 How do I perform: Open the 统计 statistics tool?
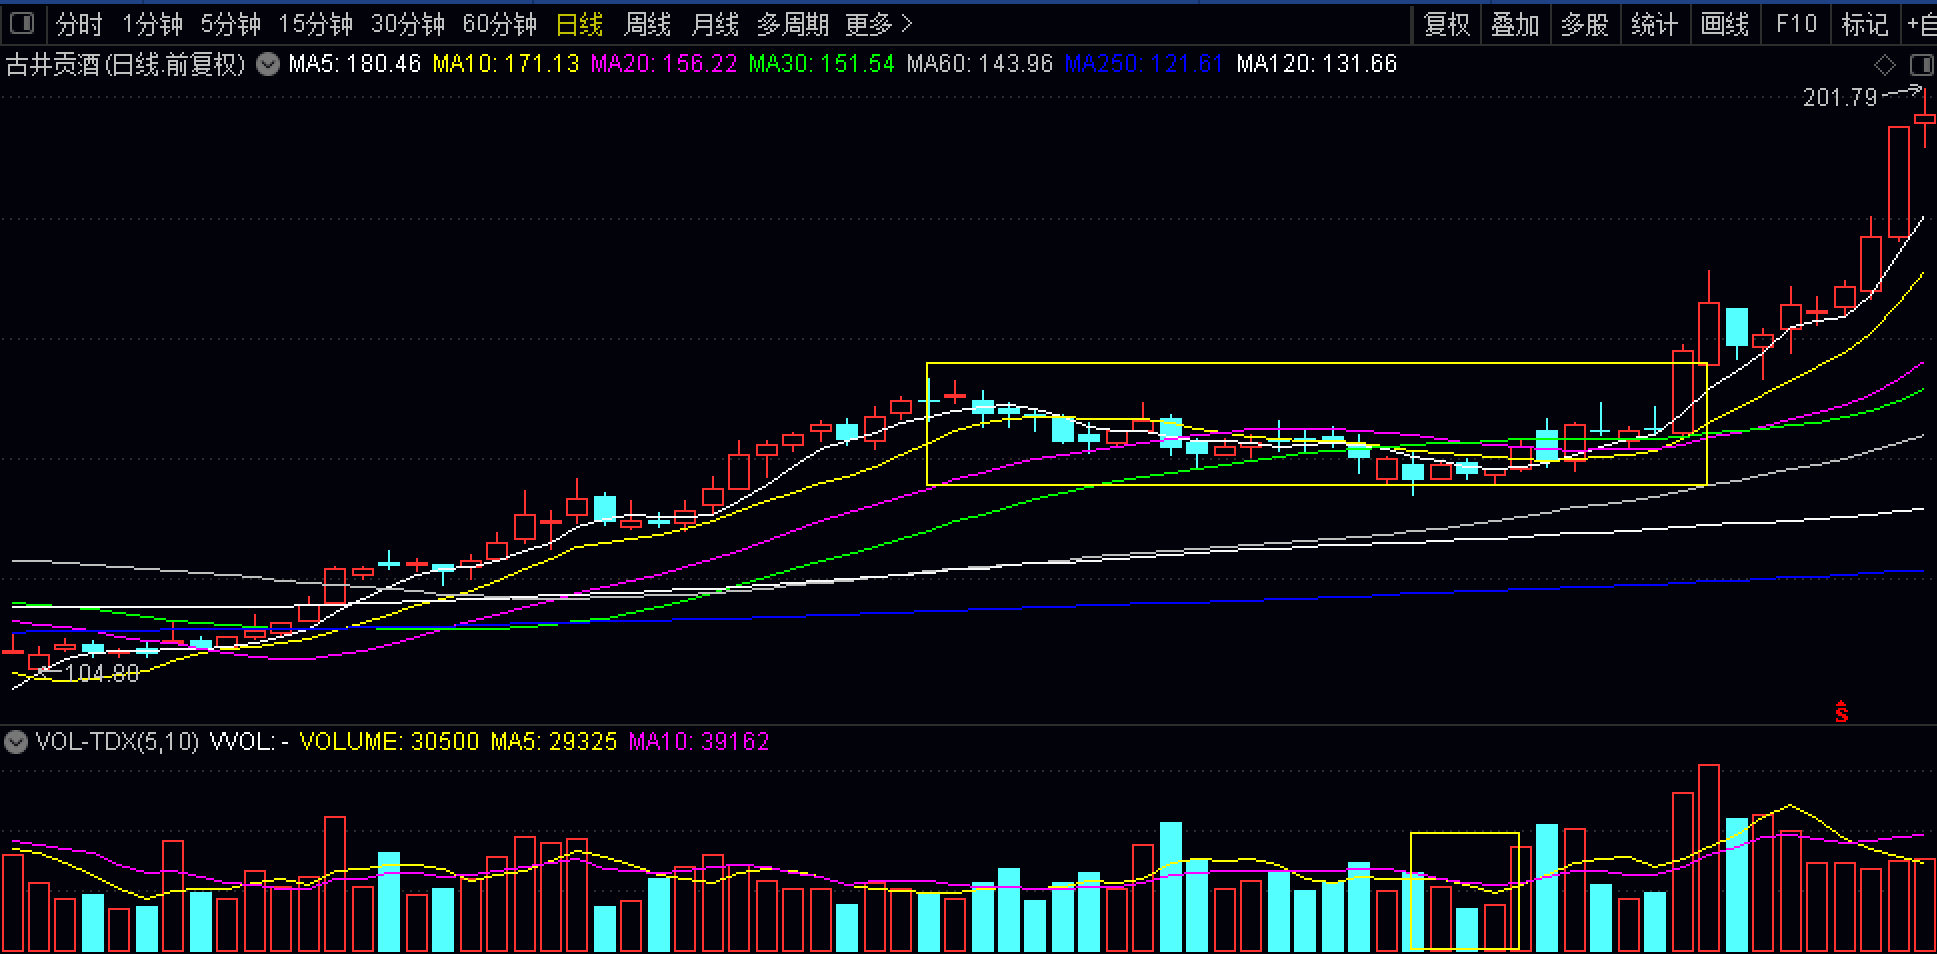(x=1655, y=24)
